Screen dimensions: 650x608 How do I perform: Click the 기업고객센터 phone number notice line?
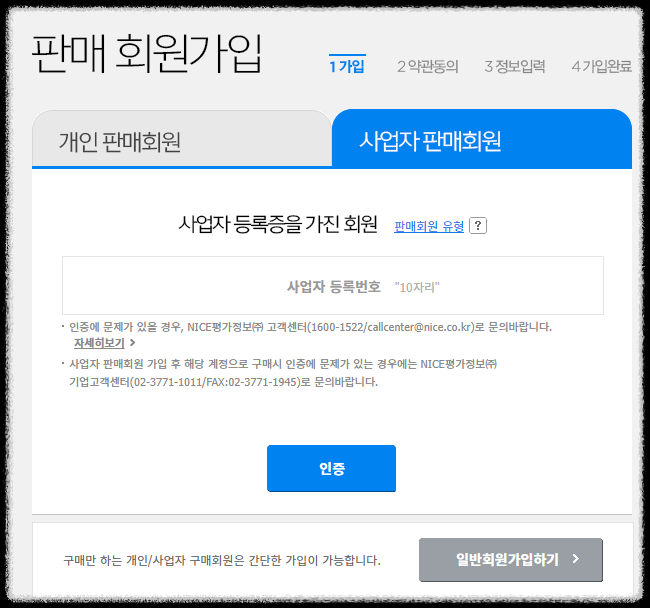pyautogui.click(x=223, y=382)
